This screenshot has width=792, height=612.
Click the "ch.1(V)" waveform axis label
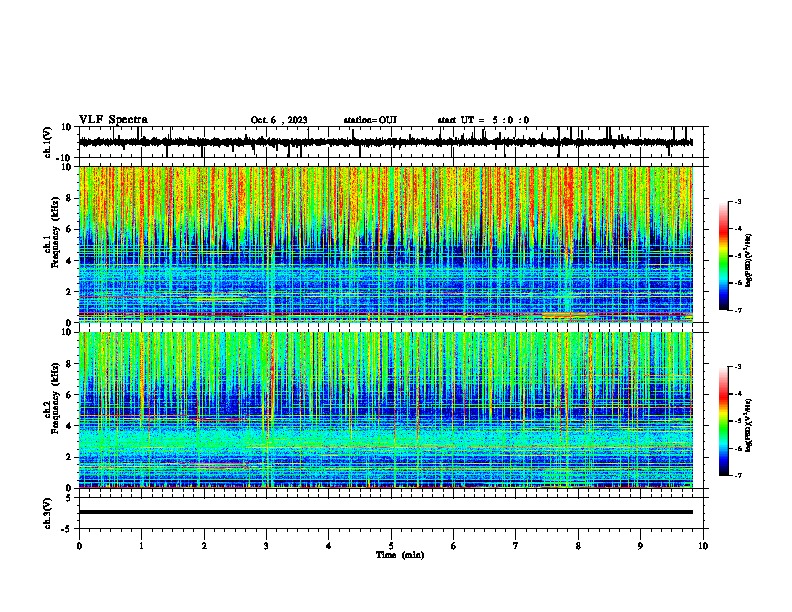[48, 142]
